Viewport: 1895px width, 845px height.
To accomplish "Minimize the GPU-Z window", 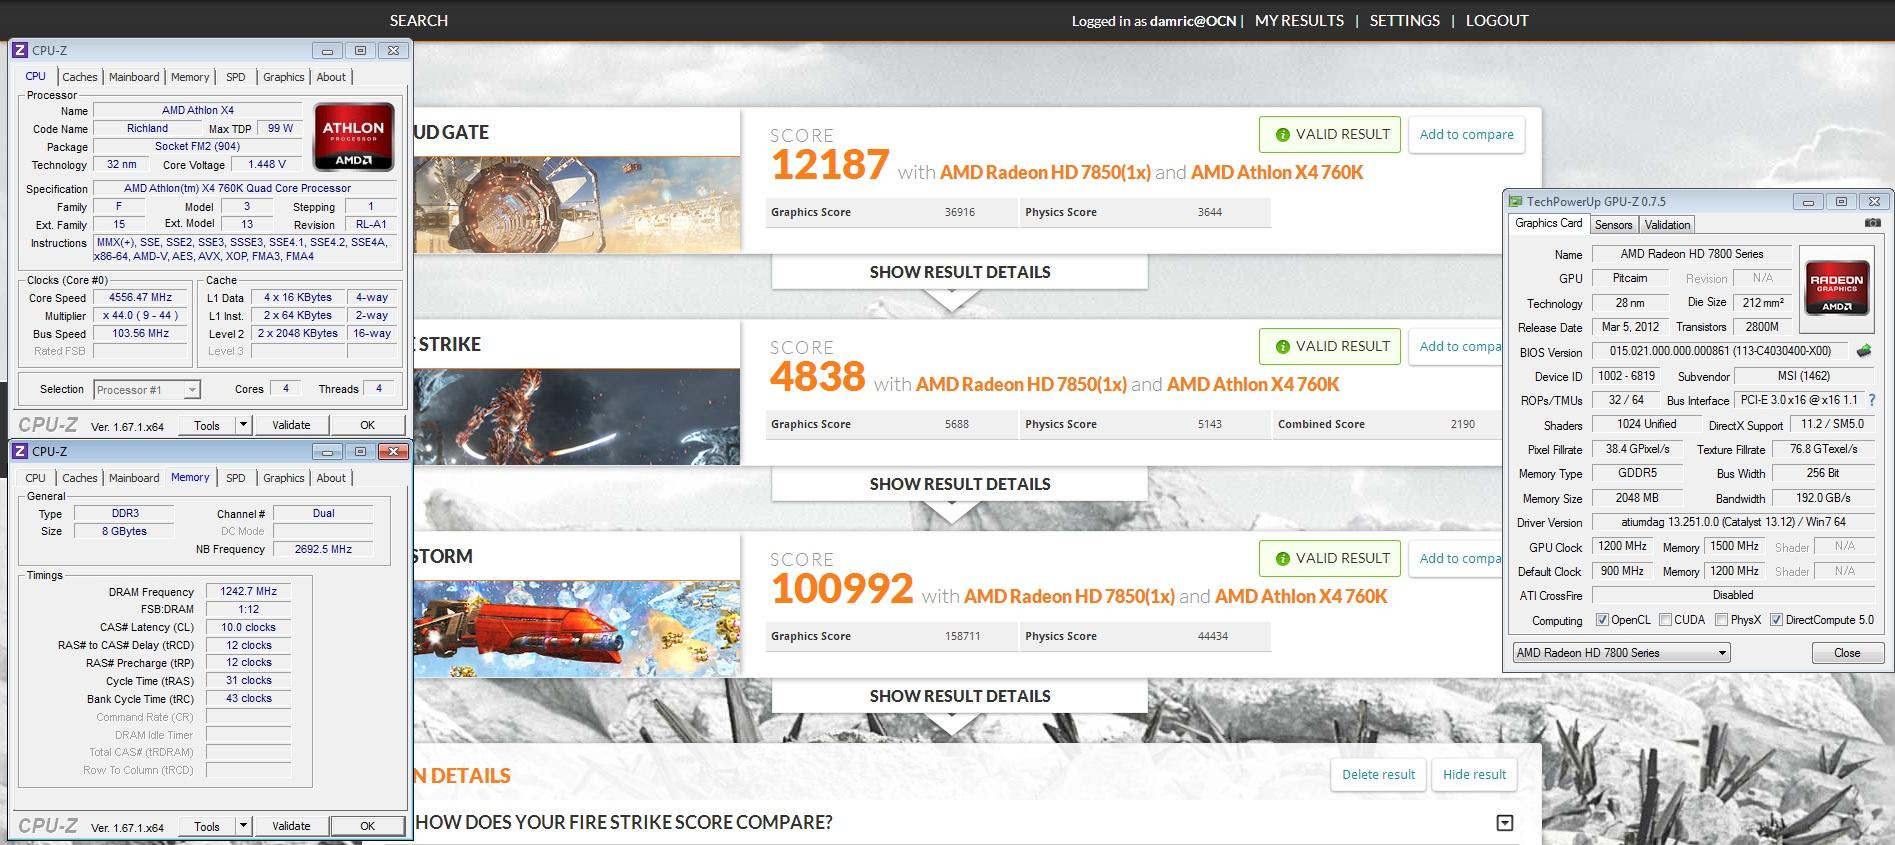I will pos(1808,202).
